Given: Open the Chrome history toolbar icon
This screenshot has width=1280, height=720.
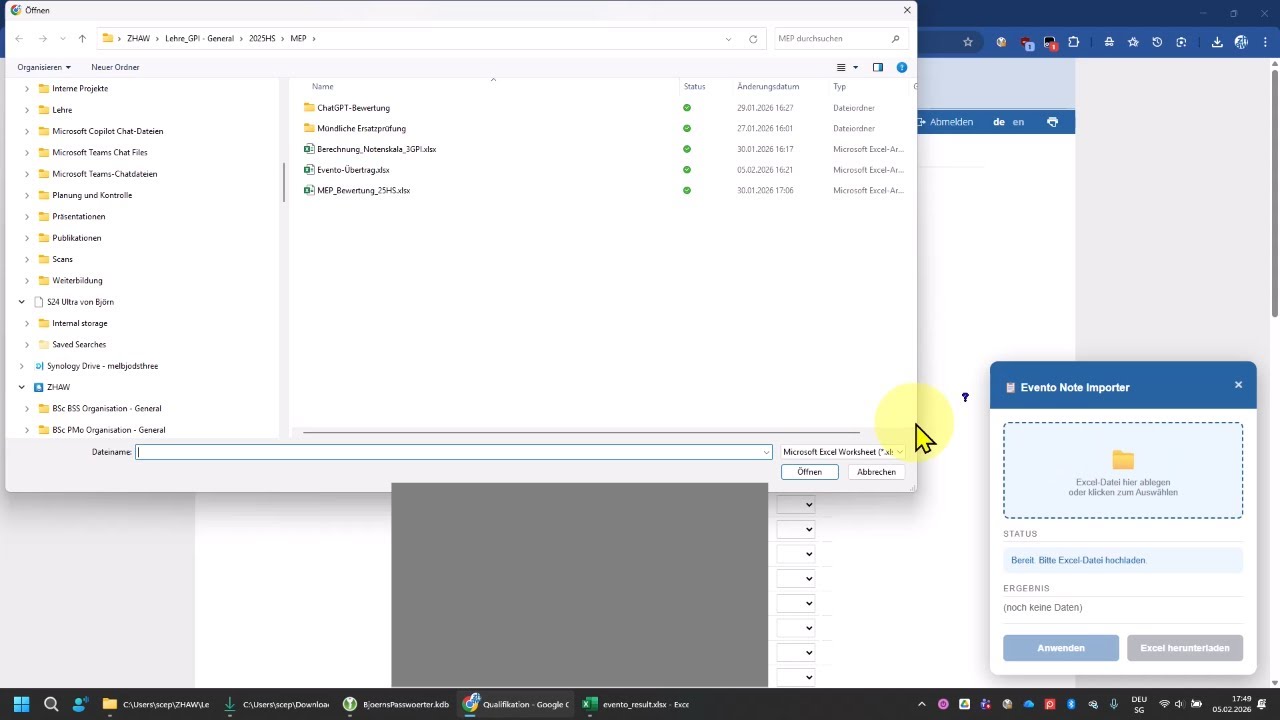Looking at the screenshot, I should click(1157, 42).
